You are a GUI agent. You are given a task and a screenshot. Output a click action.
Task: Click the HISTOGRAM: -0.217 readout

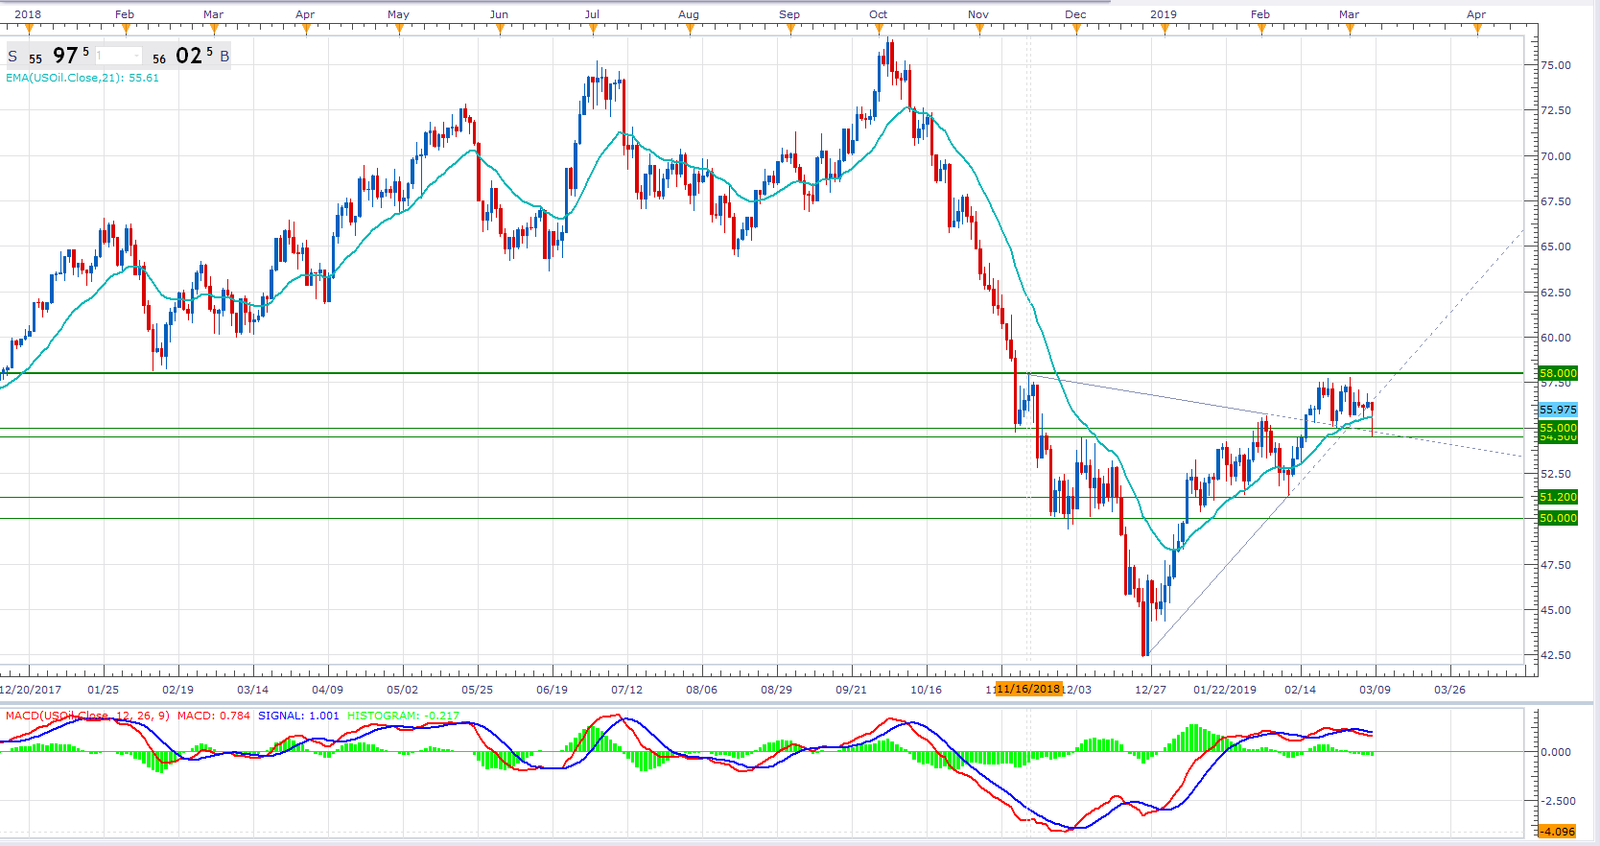click(403, 716)
